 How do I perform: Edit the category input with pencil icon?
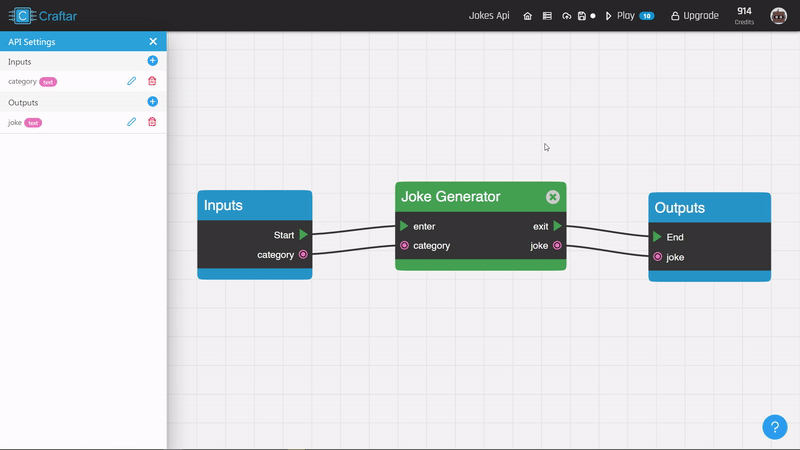click(x=131, y=81)
